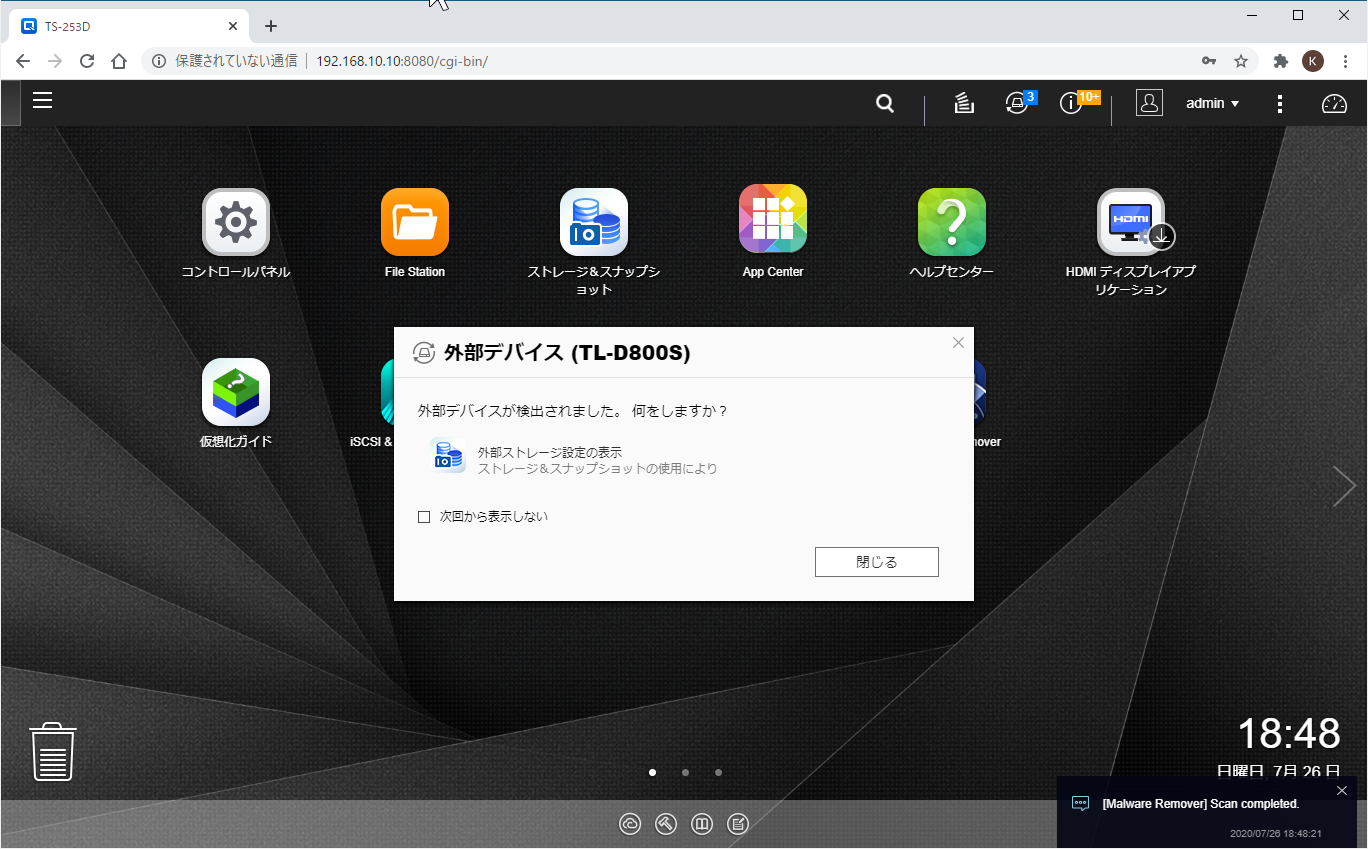Expand next desktop page with right arrow

tap(1344, 486)
